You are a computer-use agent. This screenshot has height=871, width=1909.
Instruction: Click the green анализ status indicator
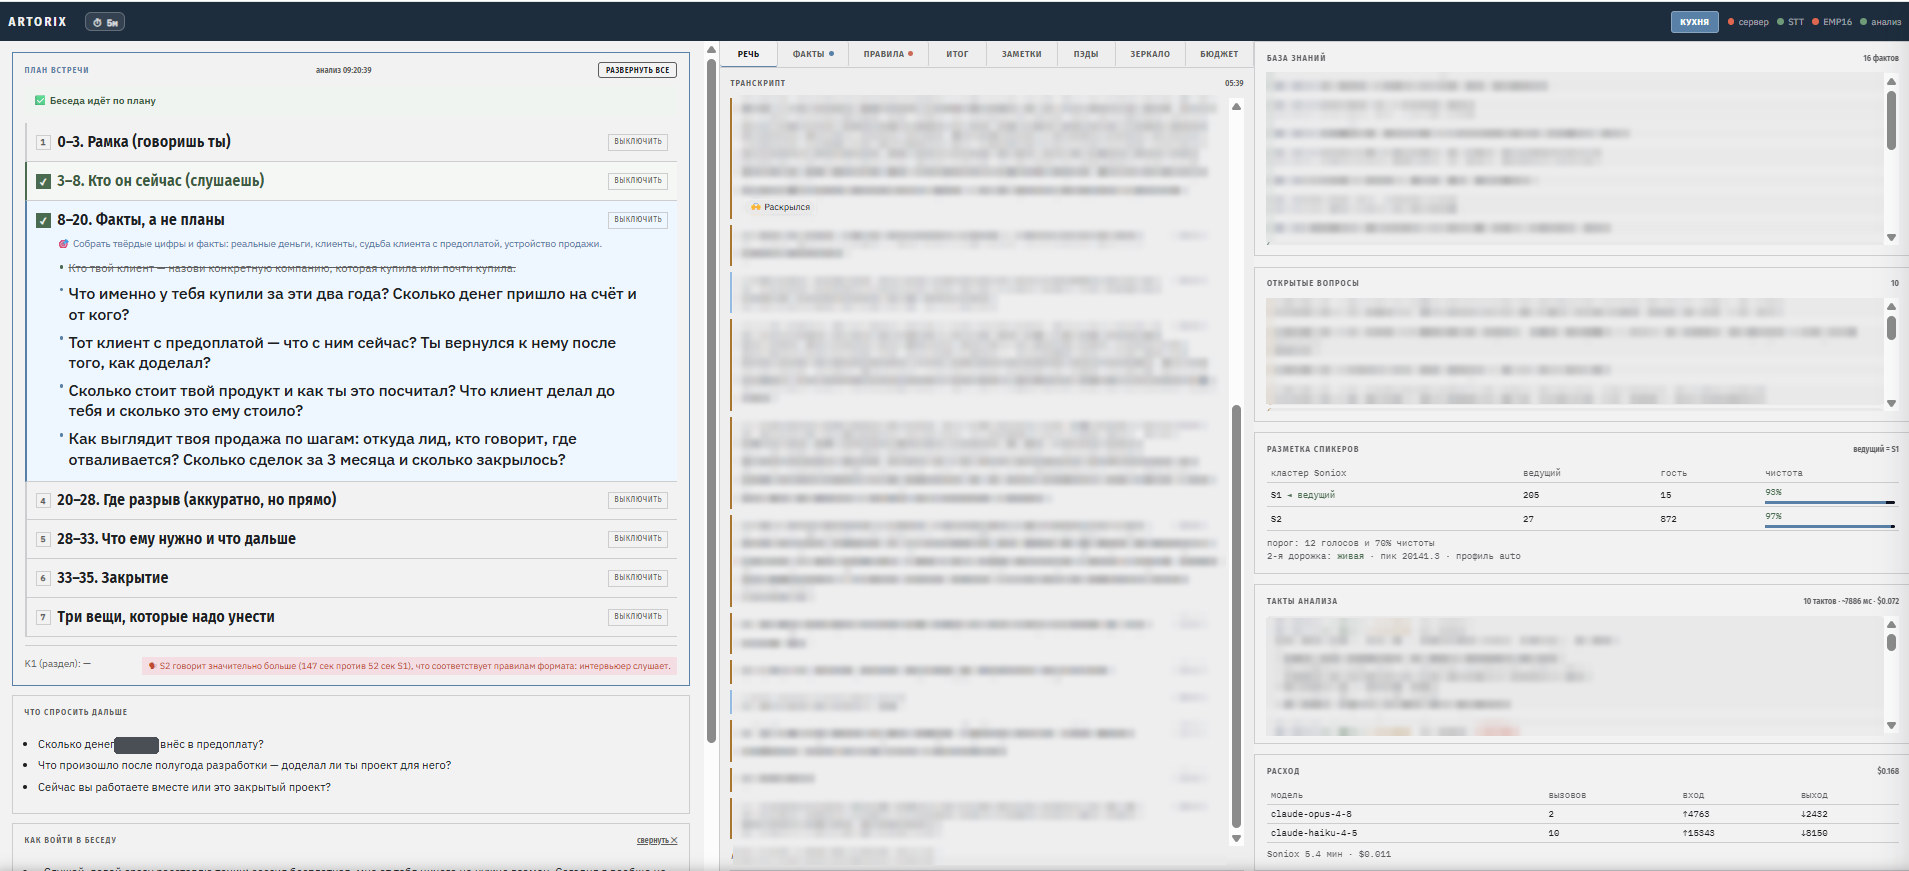pos(1881,22)
